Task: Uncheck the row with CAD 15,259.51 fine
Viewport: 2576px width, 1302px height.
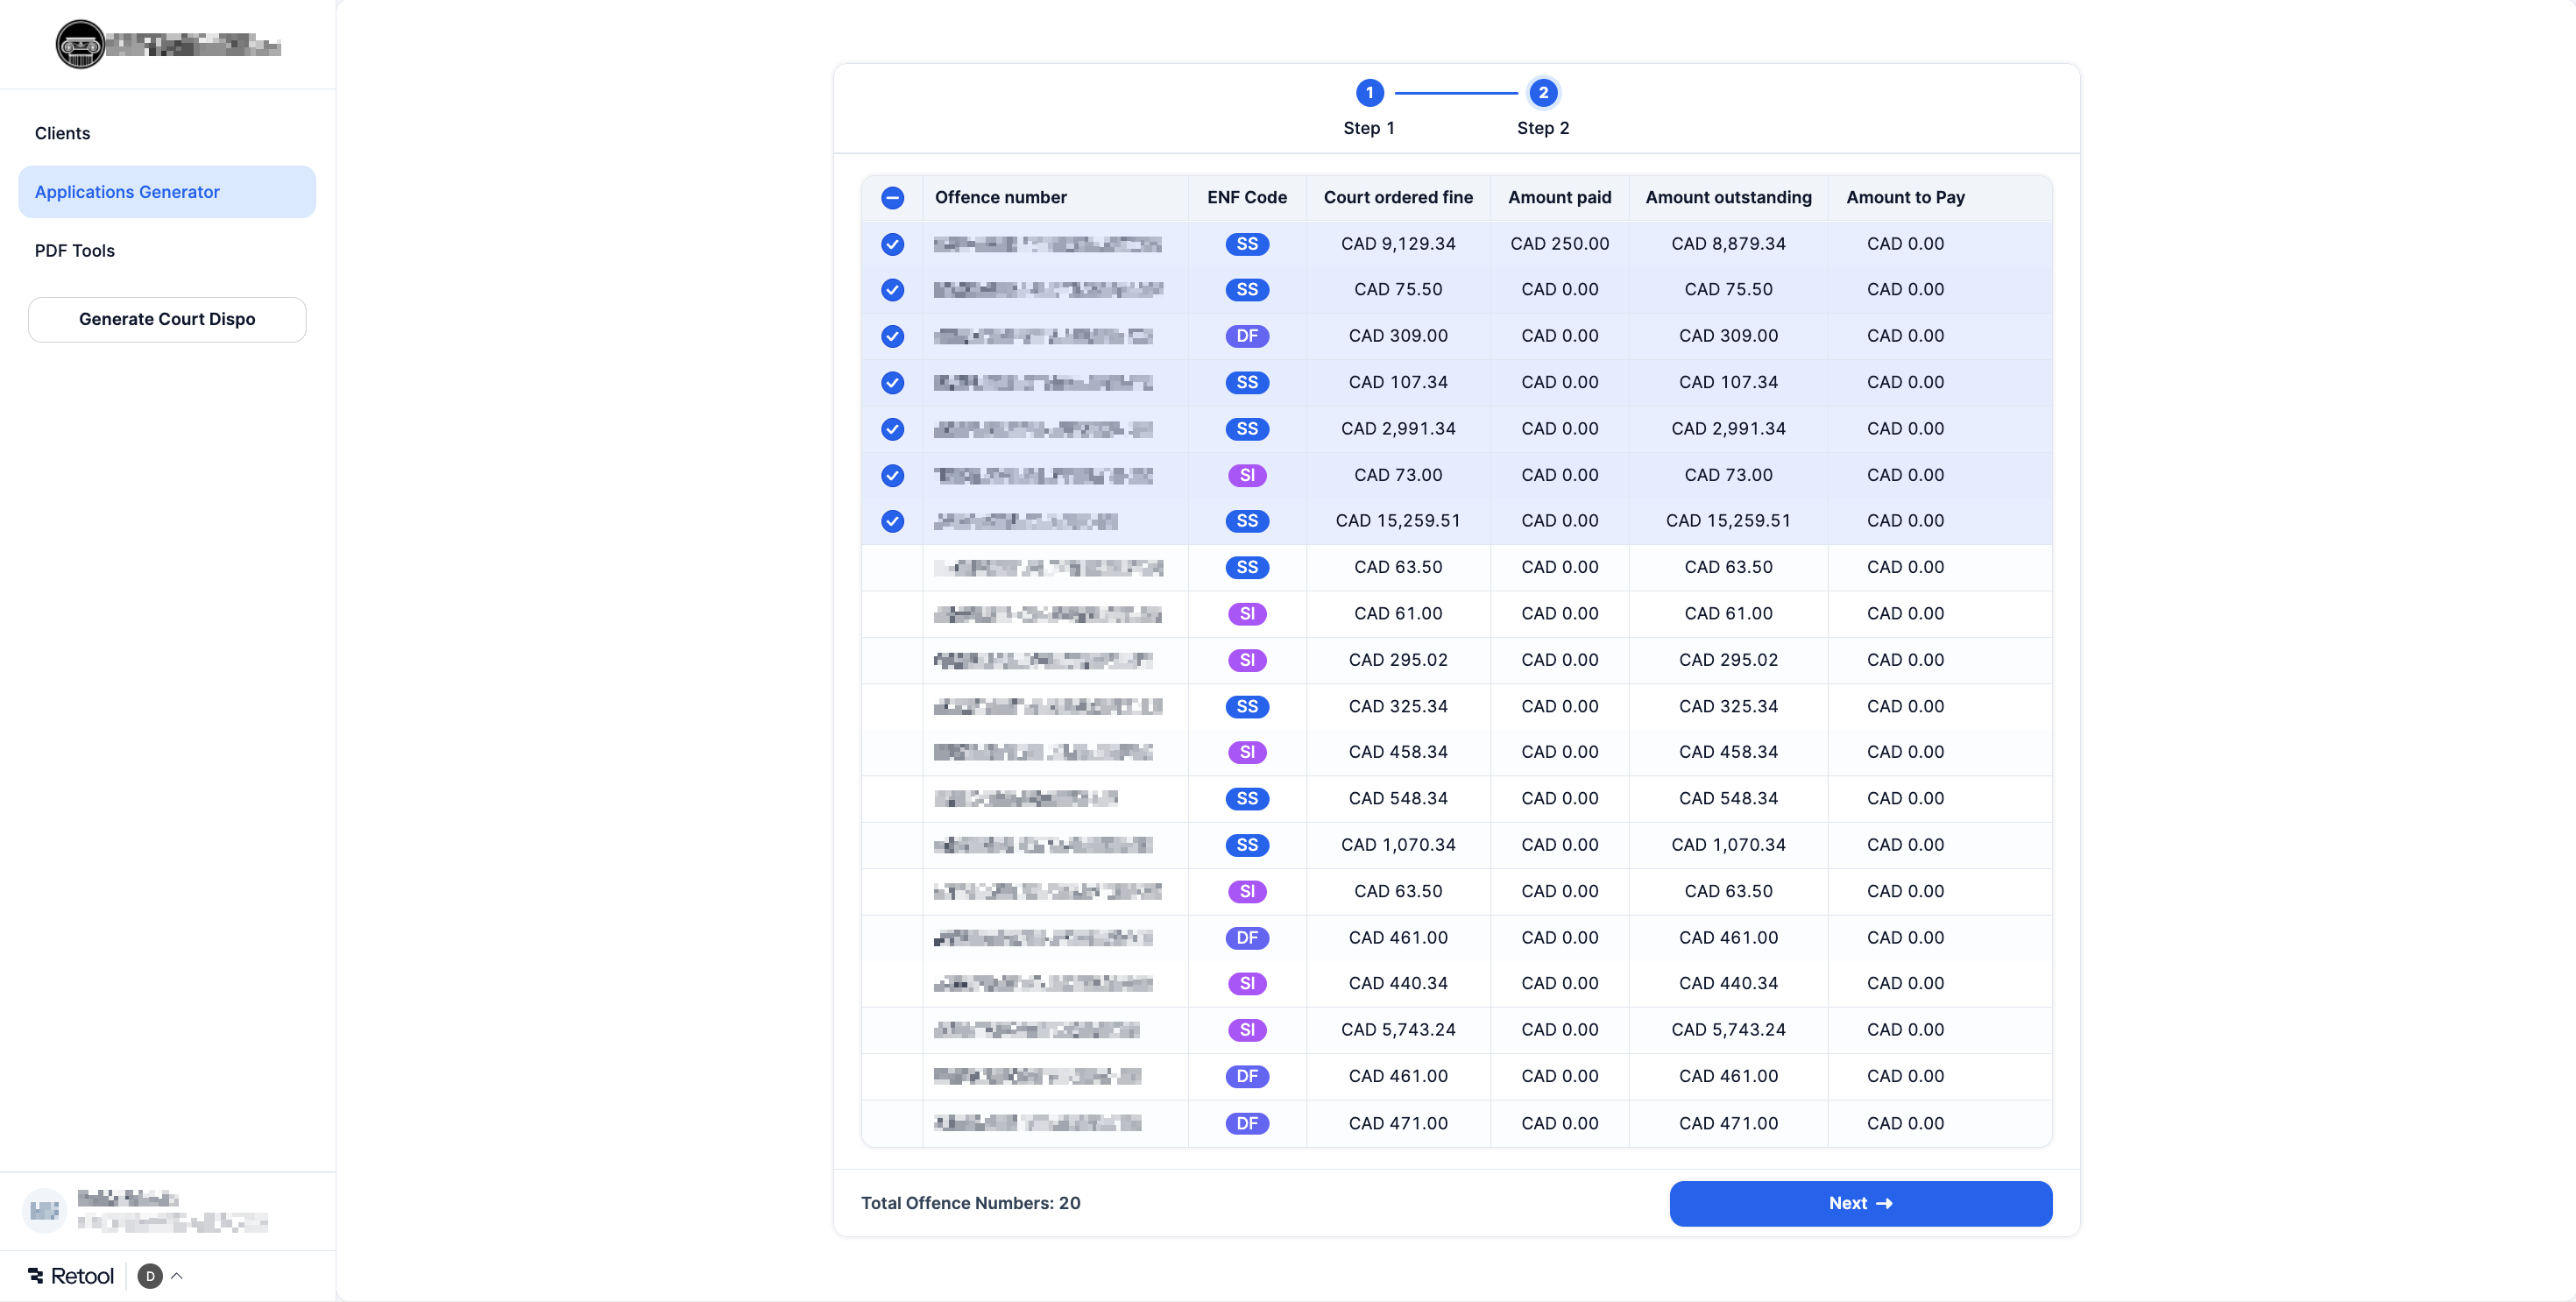Action: coord(892,521)
